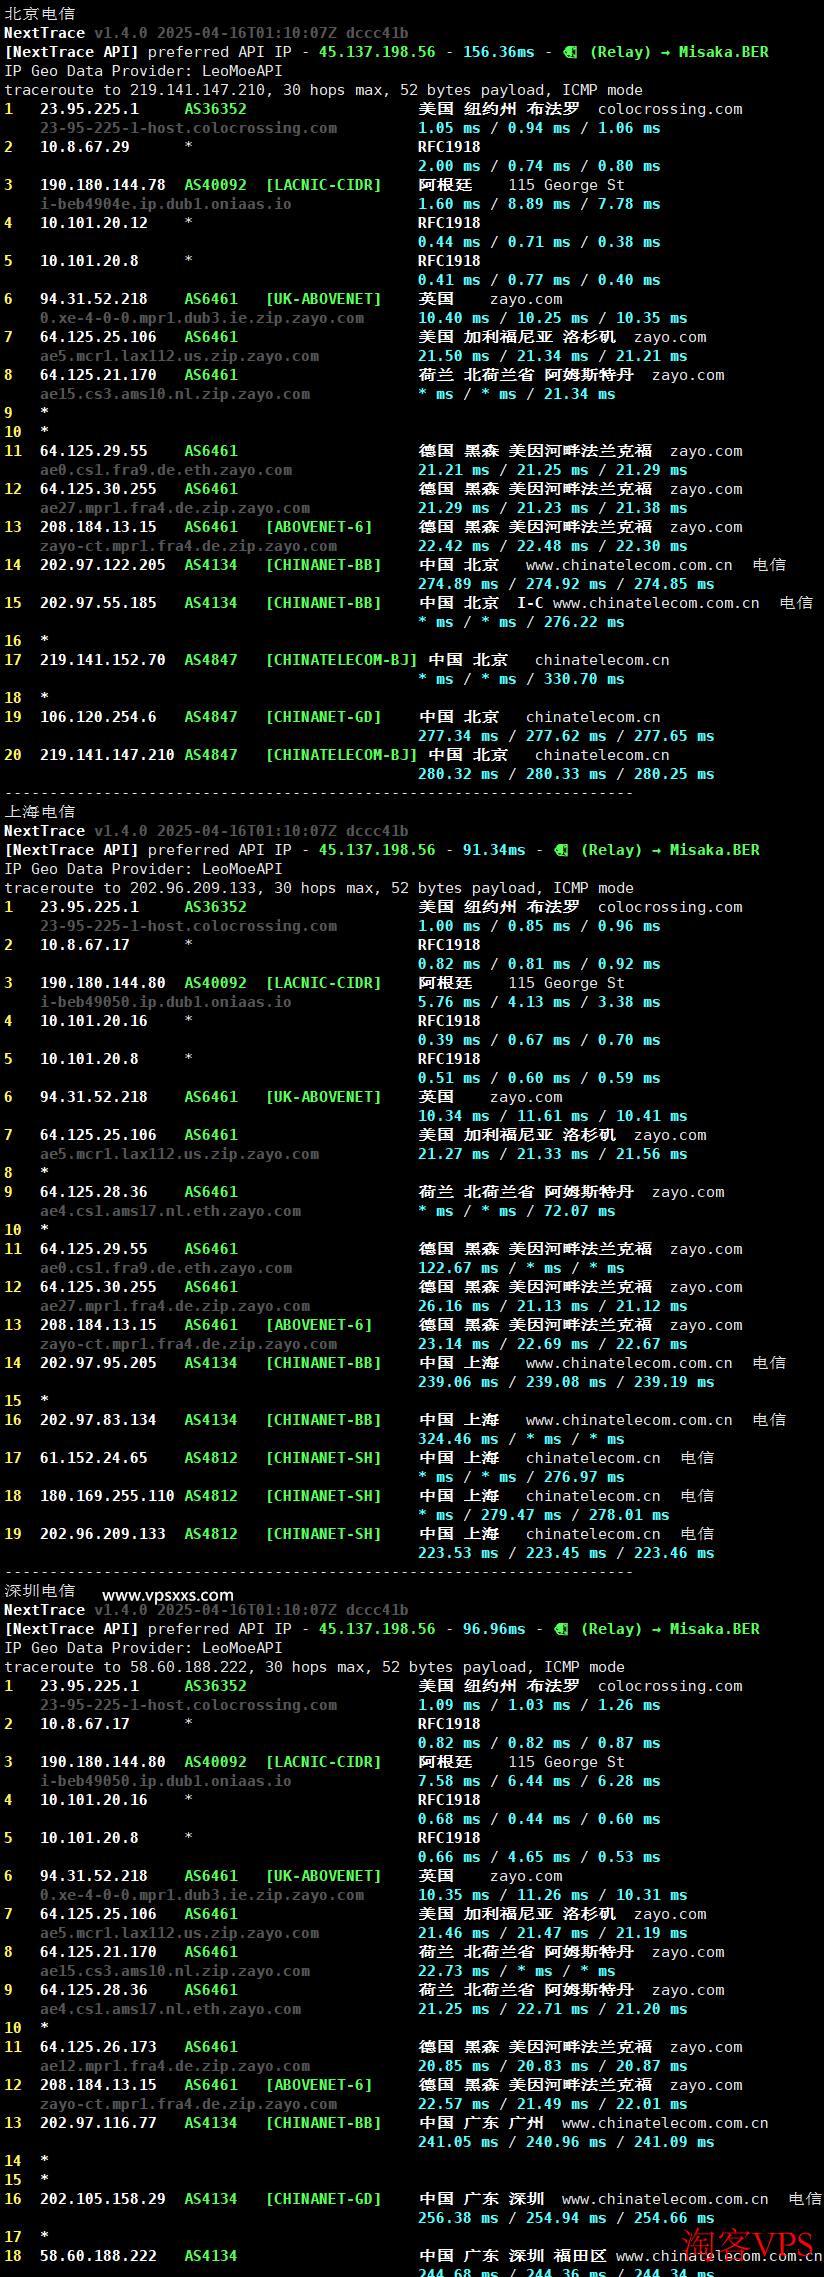Click the 福田区 location text on hop 18
The height and width of the screenshot is (2277, 824).
pos(580,2256)
